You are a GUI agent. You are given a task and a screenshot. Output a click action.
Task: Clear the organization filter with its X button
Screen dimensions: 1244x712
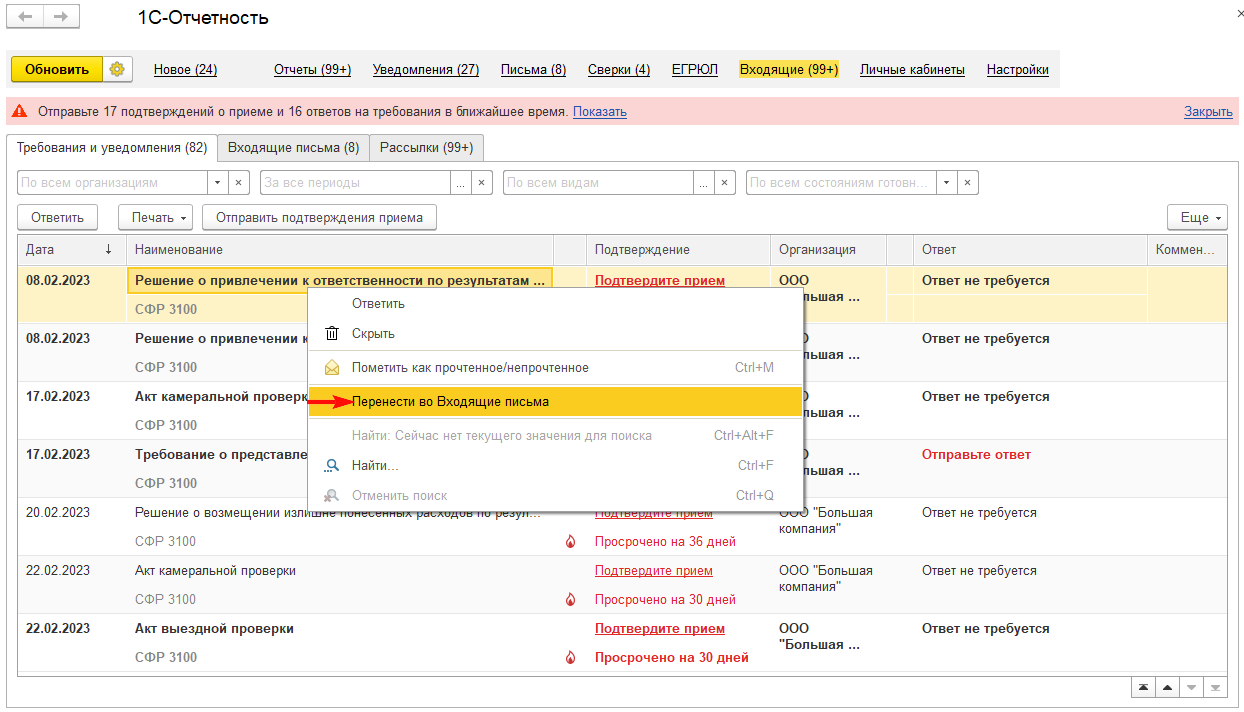coord(239,183)
